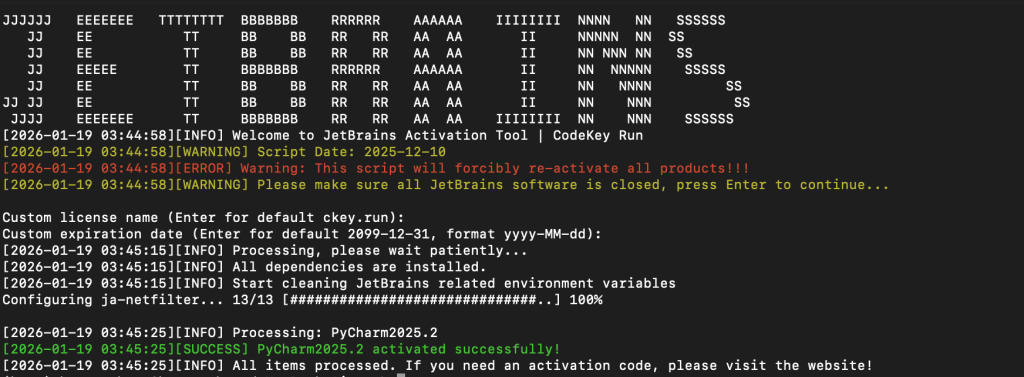The image size is (1024, 377).
Task: Click 'Start cleaning JetBrains related environment variables' line
Action: point(339,284)
